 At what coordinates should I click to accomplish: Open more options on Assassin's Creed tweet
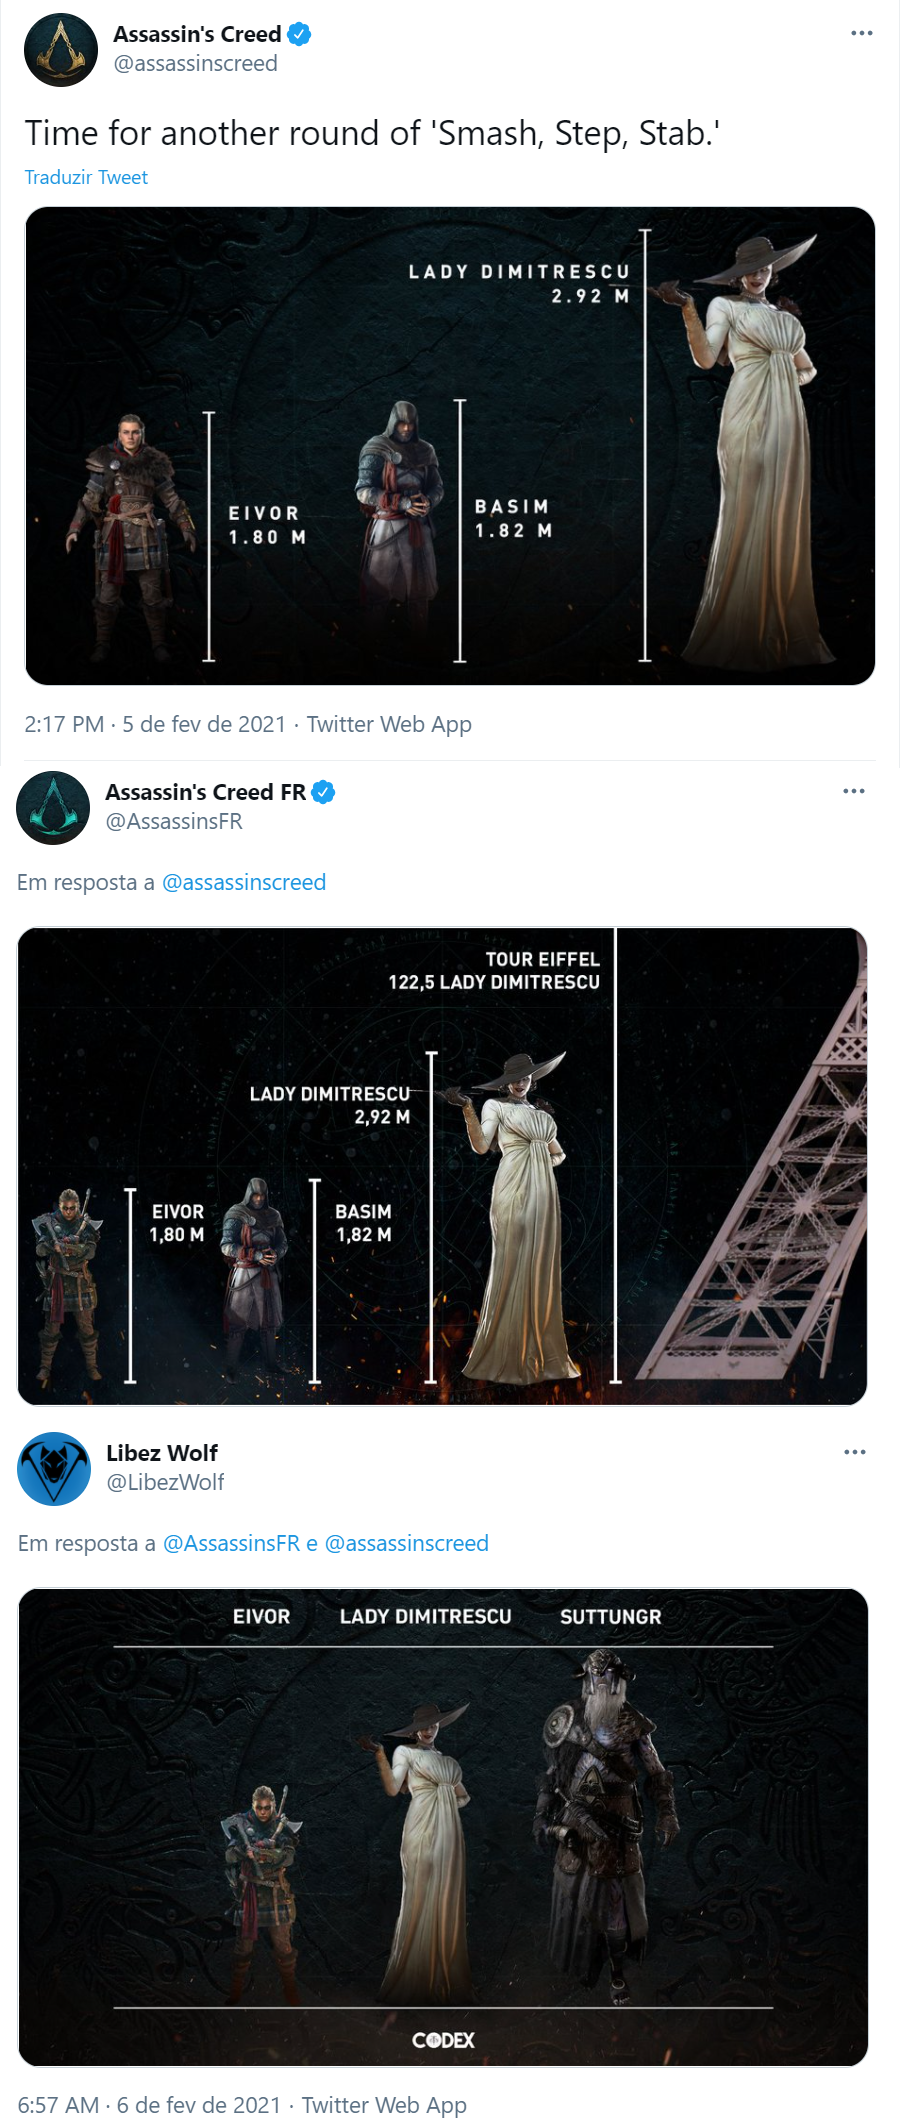[x=861, y=33]
